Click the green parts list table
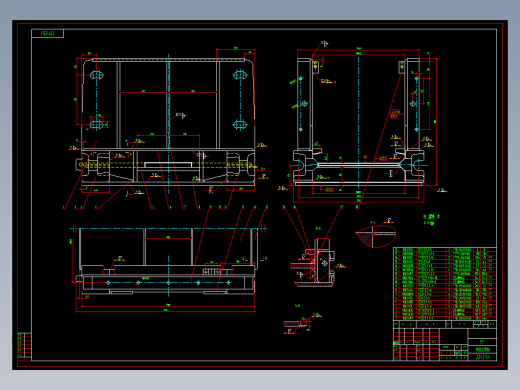This screenshot has width=520, height=390. coord(445,284)
